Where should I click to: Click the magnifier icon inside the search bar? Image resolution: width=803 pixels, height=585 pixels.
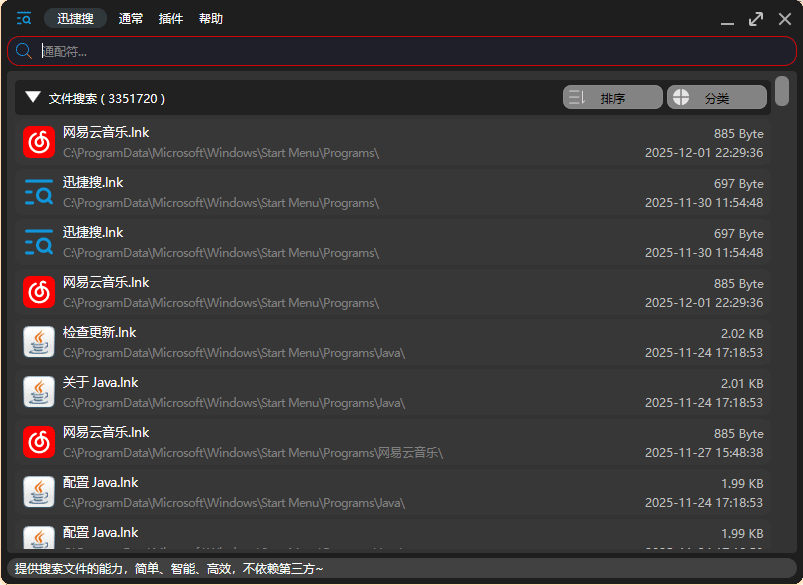(22, 51)
